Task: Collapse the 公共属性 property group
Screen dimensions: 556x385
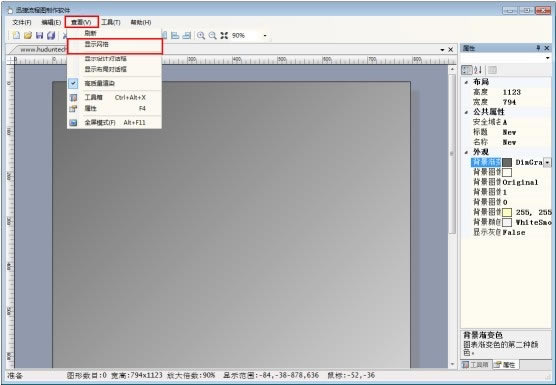Action: pyautogui.click(x=466, y=112)
